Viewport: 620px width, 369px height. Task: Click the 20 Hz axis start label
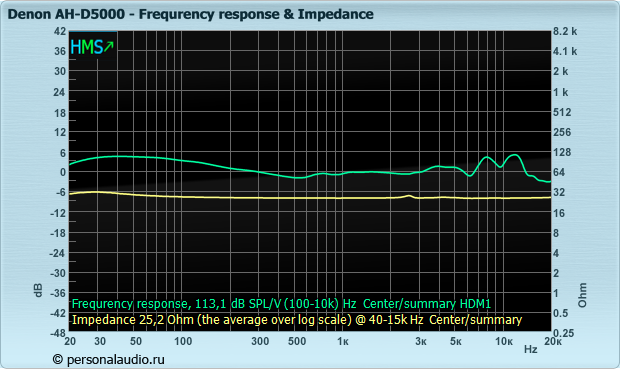[x=70, y=341]
